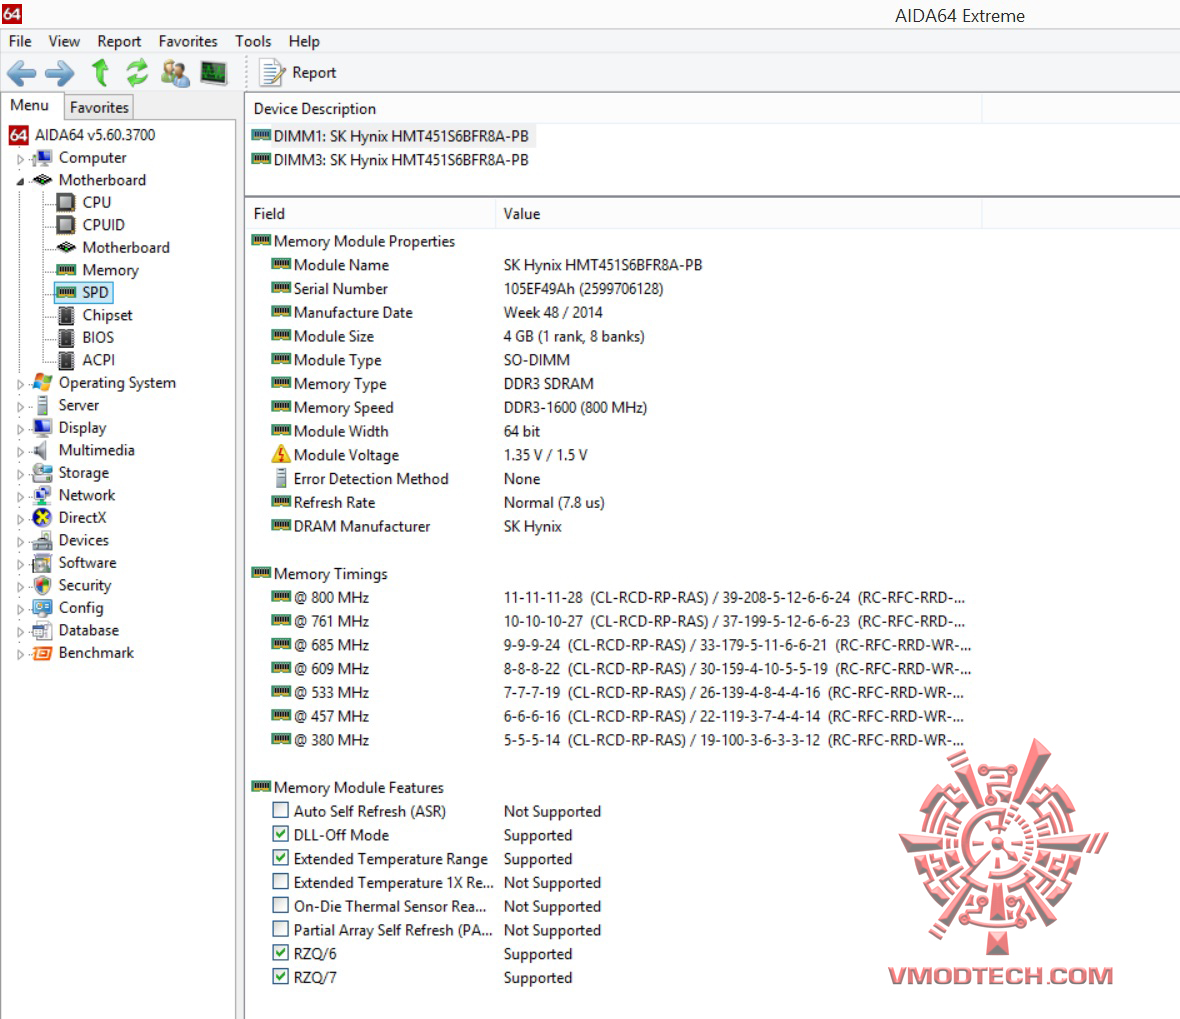
Task: Expand the Operating System node
Action: (x=20, y=384)
